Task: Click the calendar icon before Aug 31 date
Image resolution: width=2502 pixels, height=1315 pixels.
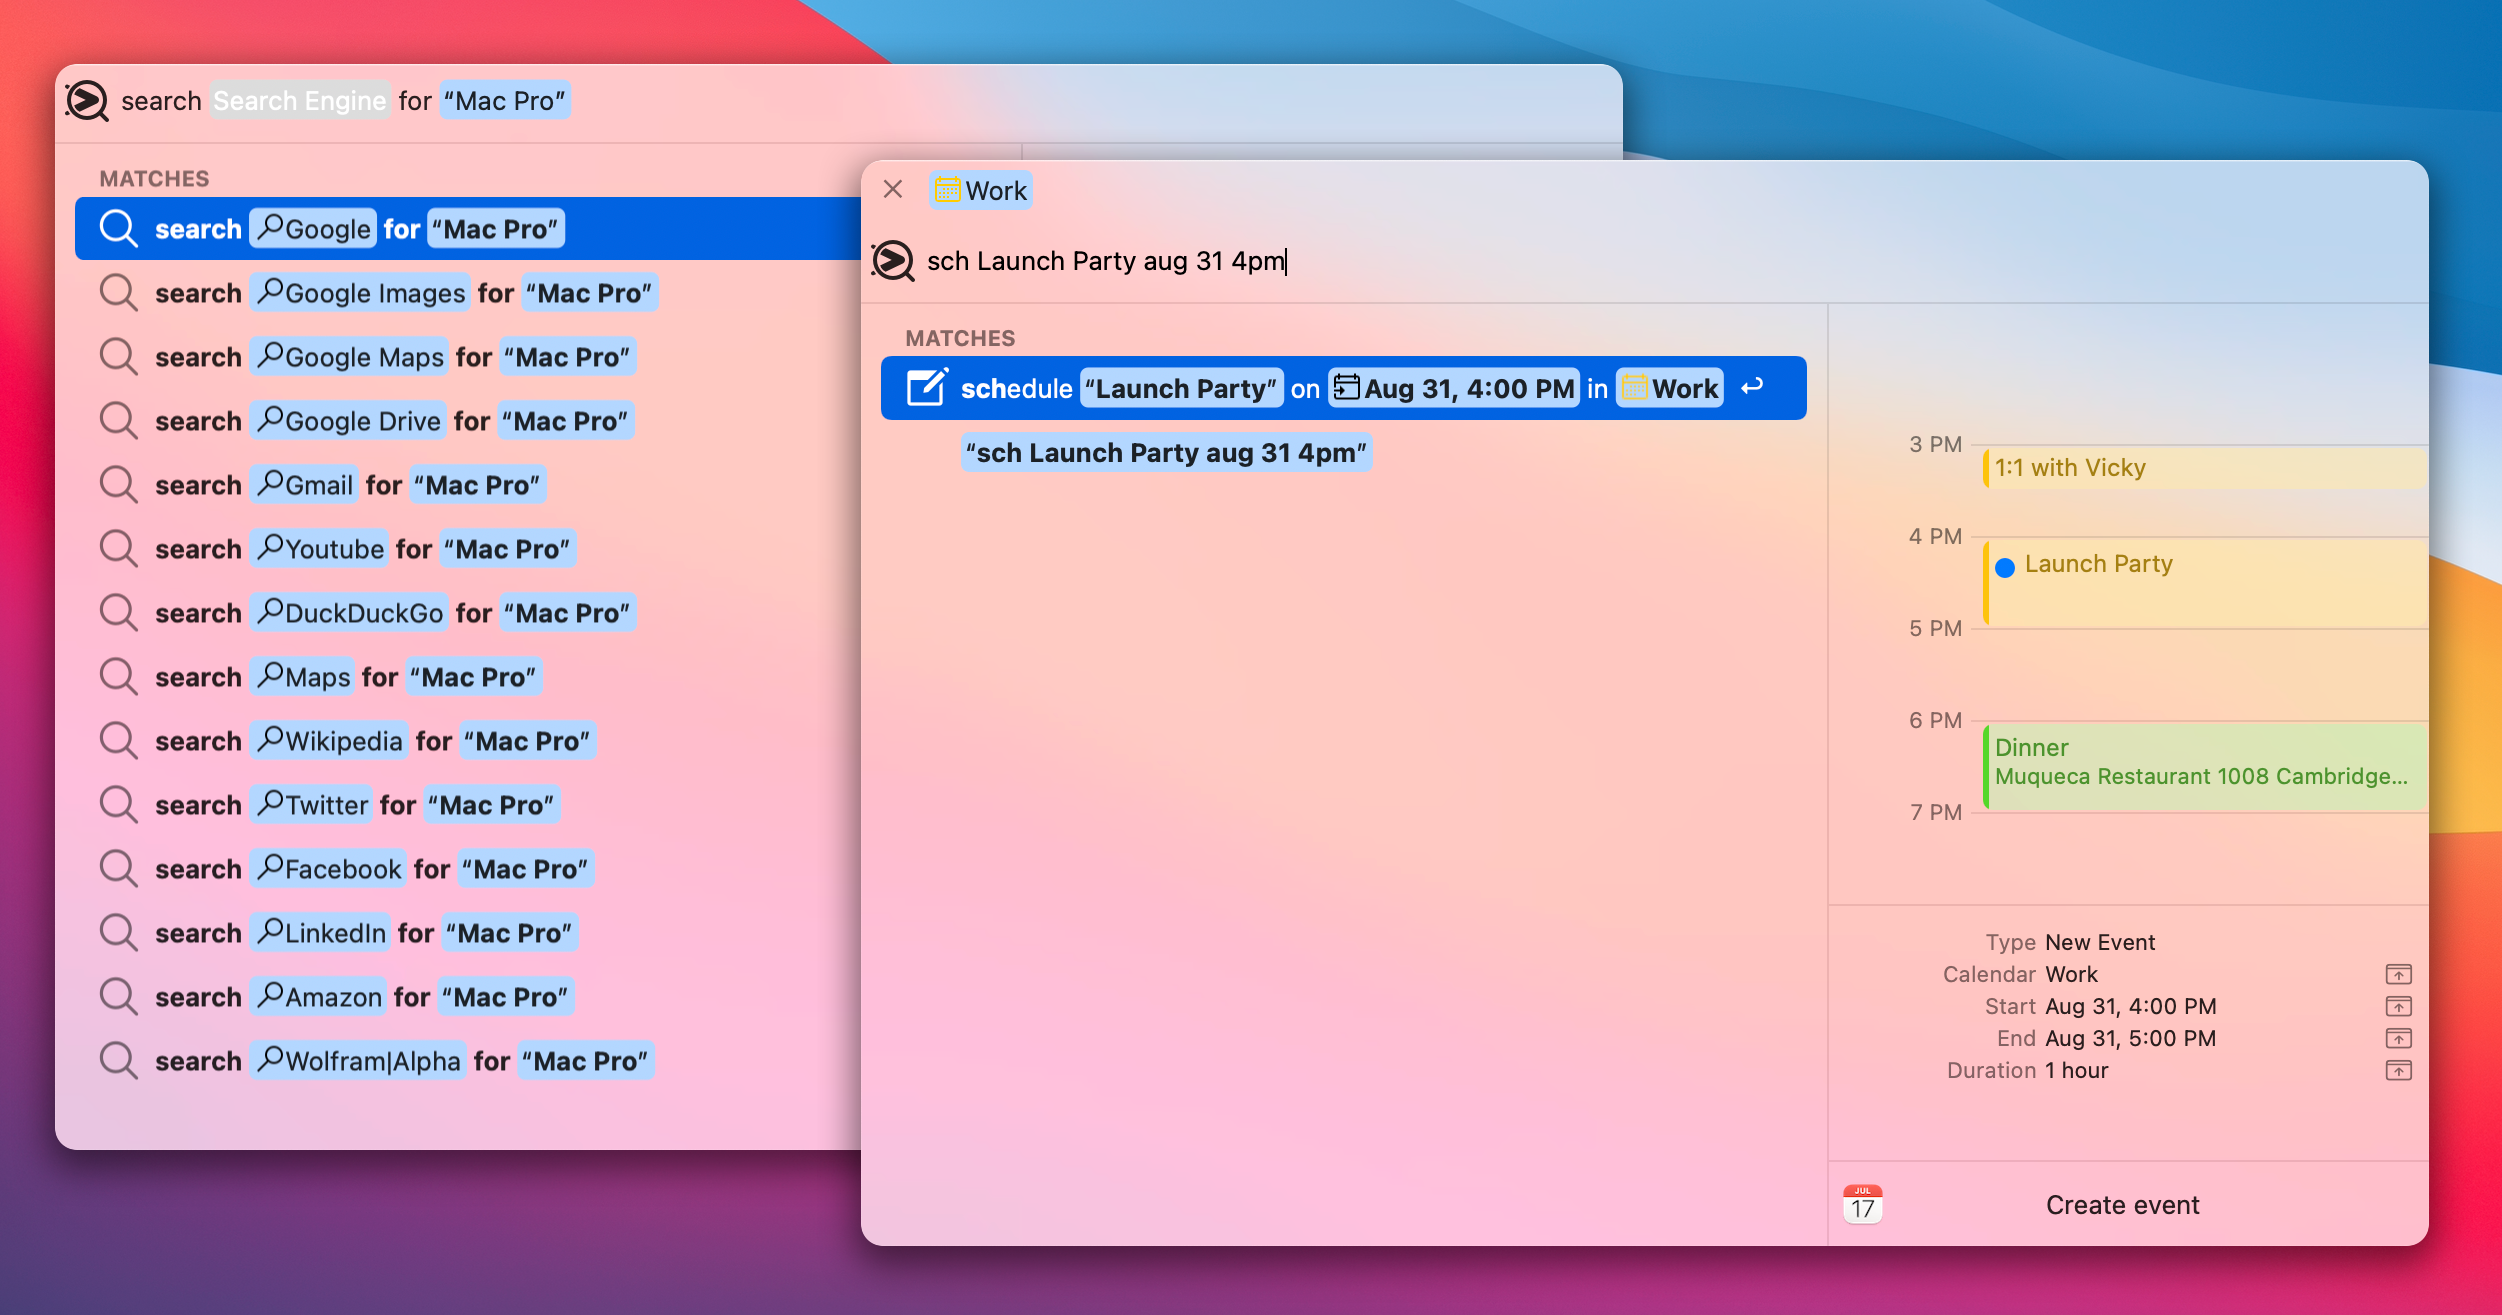Action: coord(1347,387)
